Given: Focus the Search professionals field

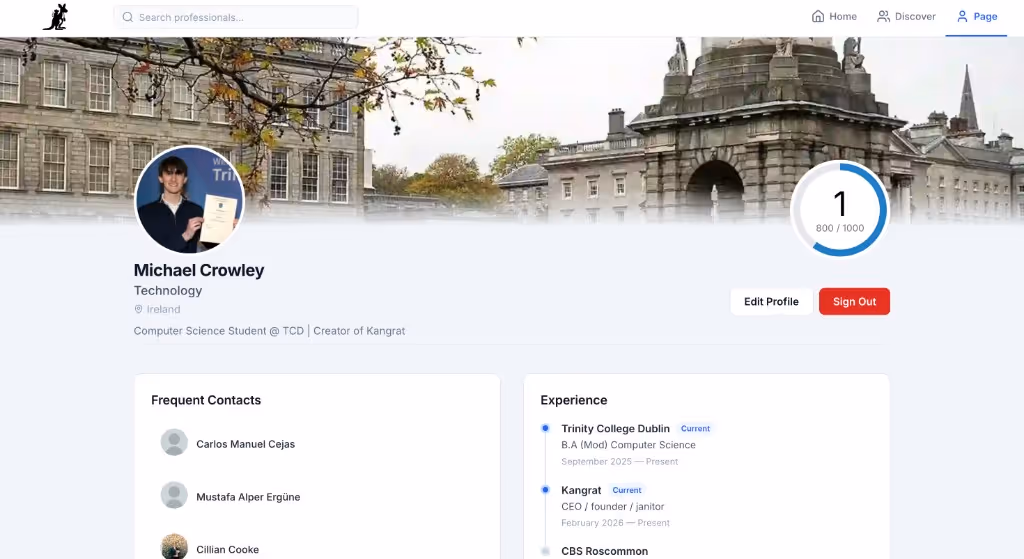Looking at the screenshot, I should [x=236, y=17].
